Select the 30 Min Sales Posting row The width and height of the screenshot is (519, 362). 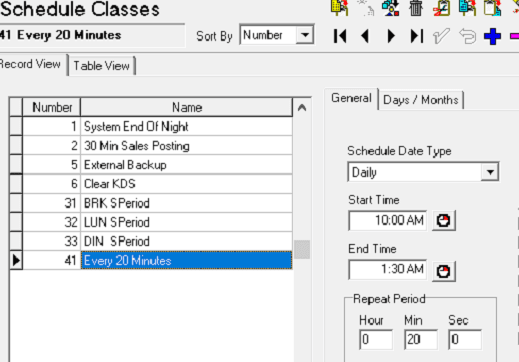pos(187,146)
